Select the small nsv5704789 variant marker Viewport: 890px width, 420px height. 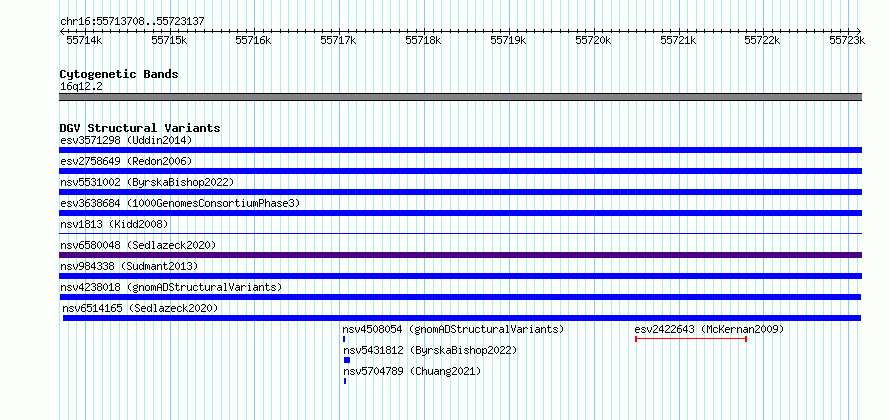345,381
